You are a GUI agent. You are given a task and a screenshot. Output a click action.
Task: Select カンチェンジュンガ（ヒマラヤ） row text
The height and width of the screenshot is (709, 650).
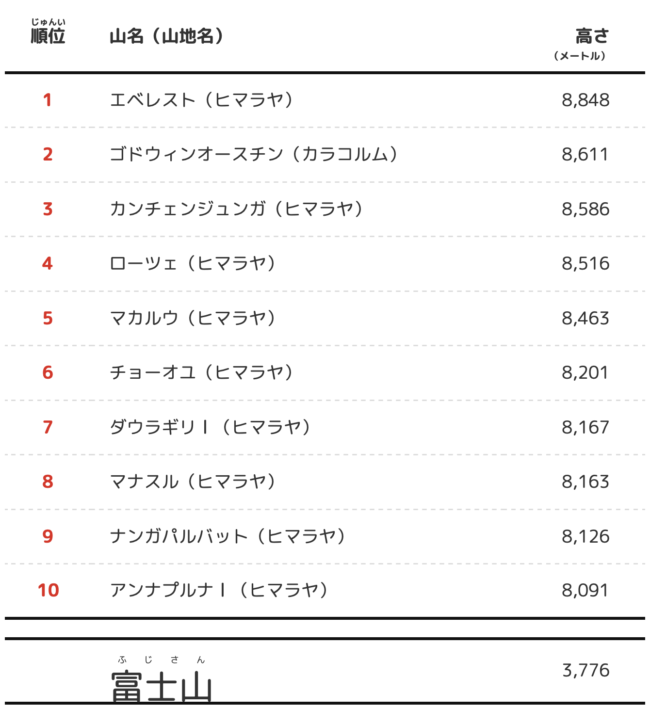236,209
